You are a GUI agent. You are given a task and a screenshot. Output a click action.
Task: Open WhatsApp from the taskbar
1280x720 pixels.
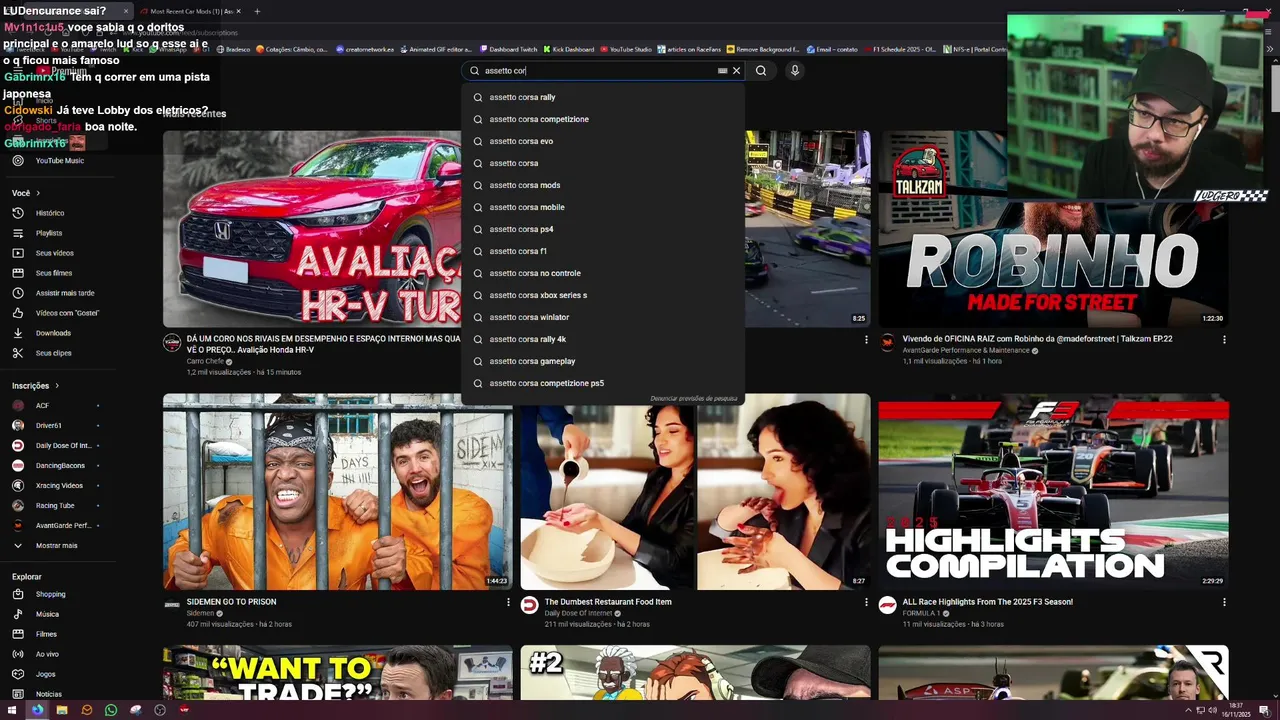click(111, 710)
